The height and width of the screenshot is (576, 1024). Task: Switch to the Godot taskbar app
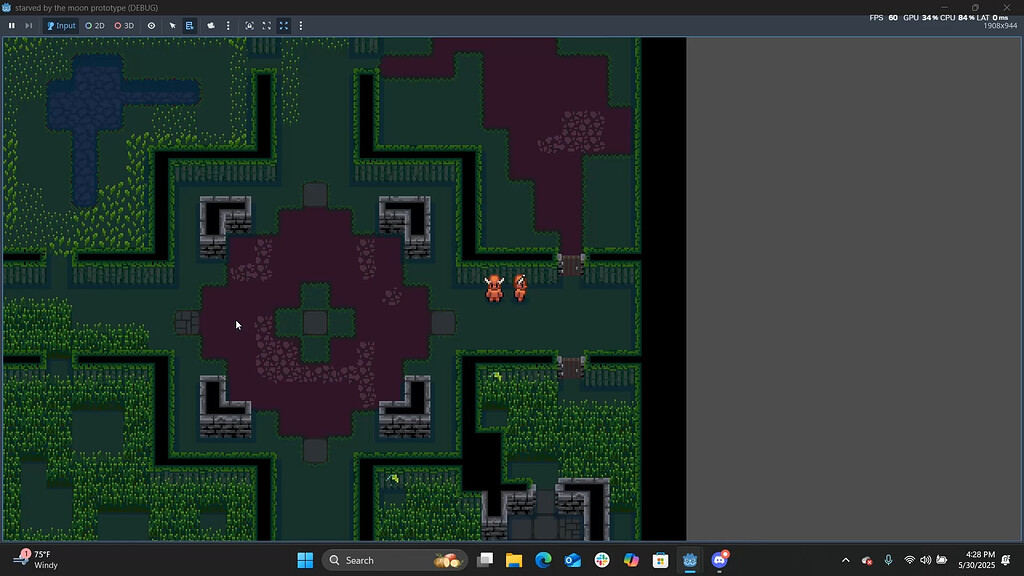click(x=690, y=560)
